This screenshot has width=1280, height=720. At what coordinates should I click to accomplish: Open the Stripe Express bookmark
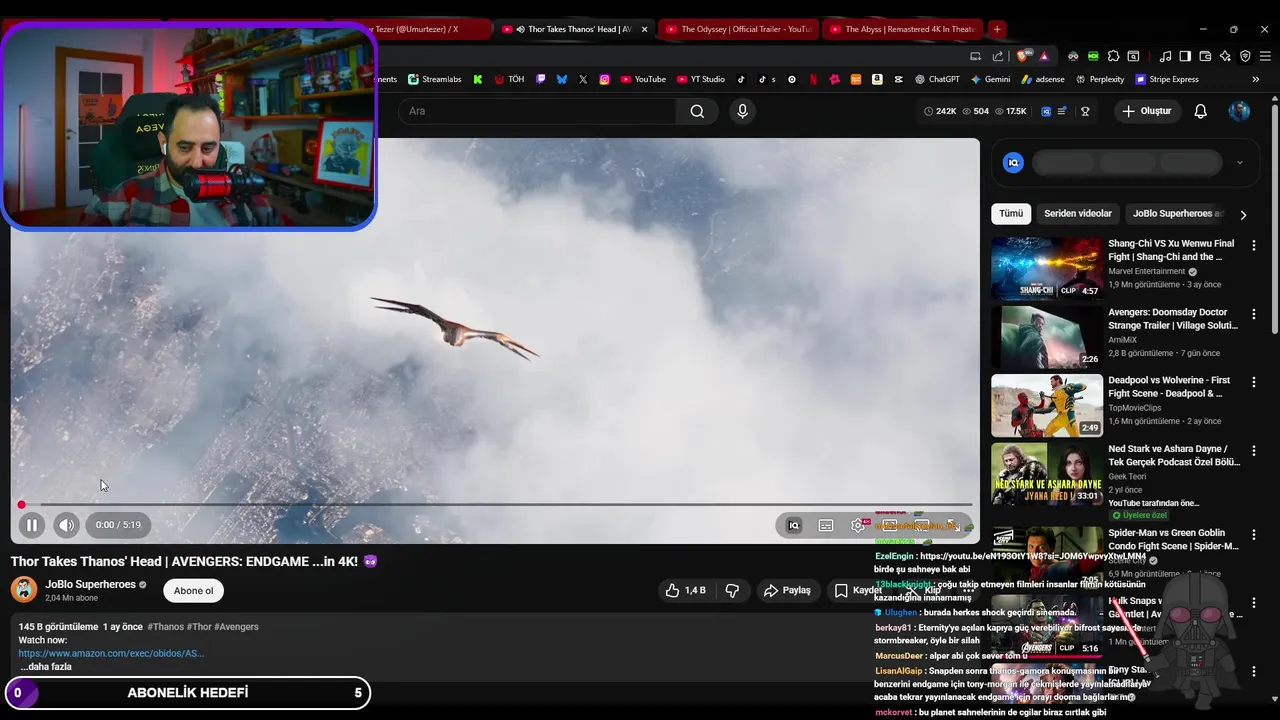coord(1166,79)
